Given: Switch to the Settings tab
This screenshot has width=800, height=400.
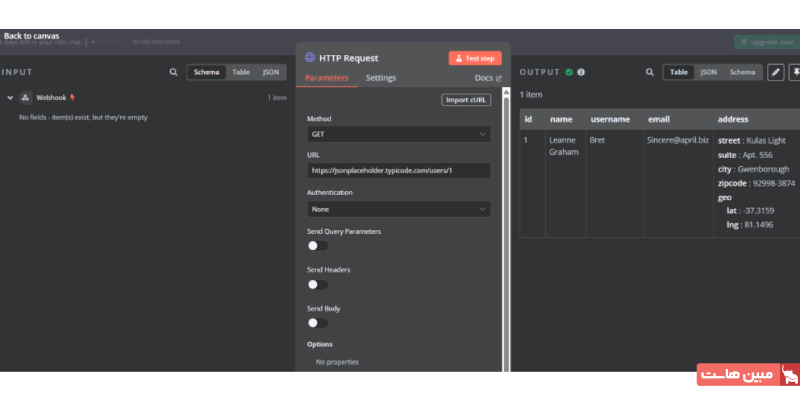Looking at the screenshot, I should coord(381,78).
